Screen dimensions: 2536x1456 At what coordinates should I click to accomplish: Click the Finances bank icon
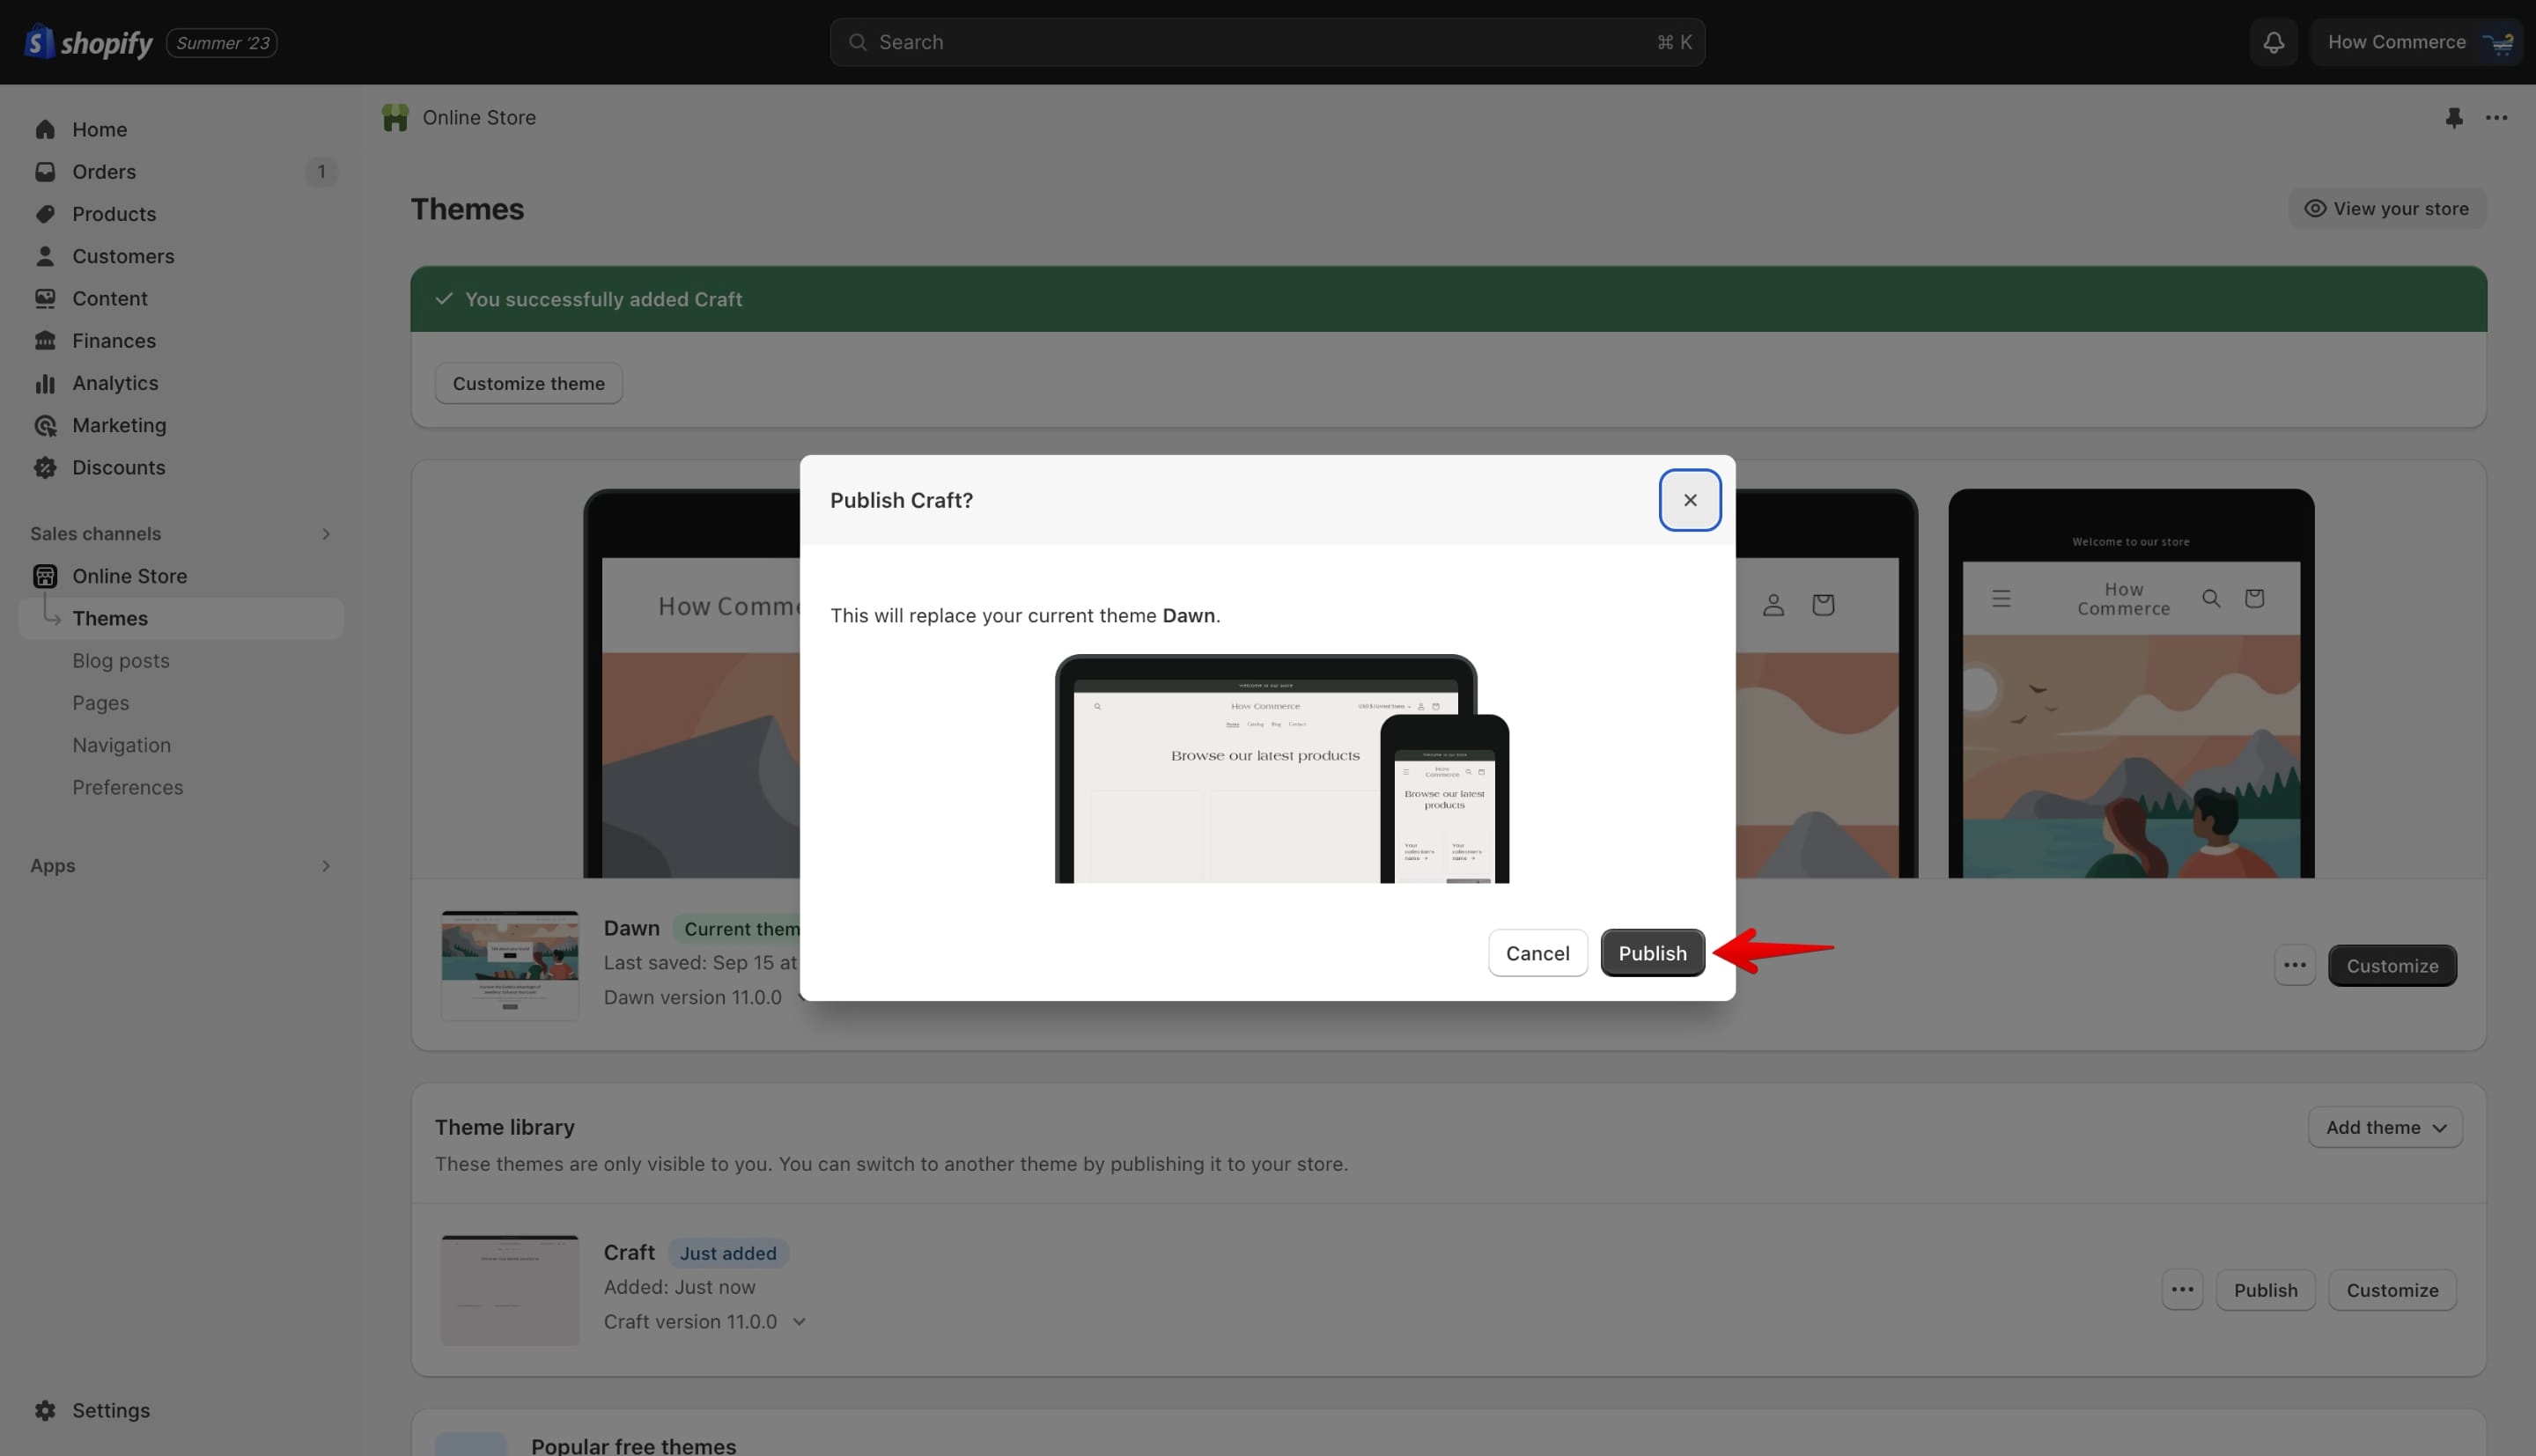45,341
